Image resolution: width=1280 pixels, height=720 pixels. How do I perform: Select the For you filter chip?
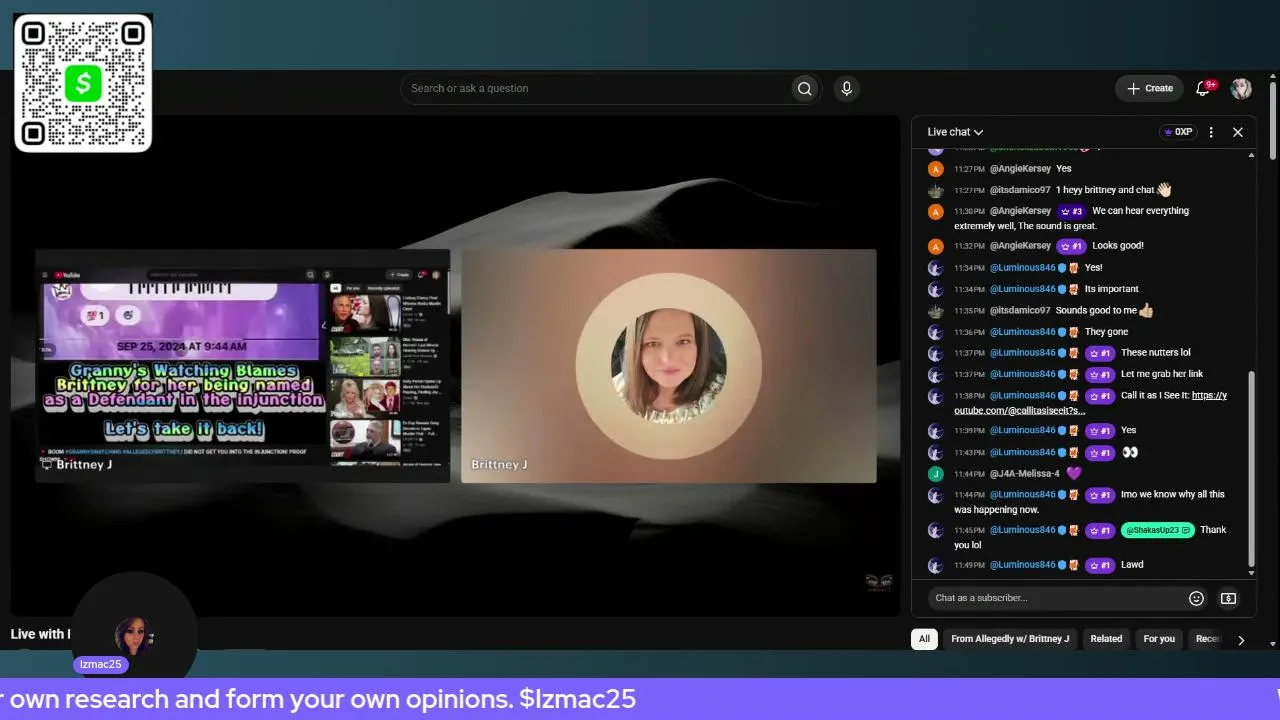tap(1159, 639)
